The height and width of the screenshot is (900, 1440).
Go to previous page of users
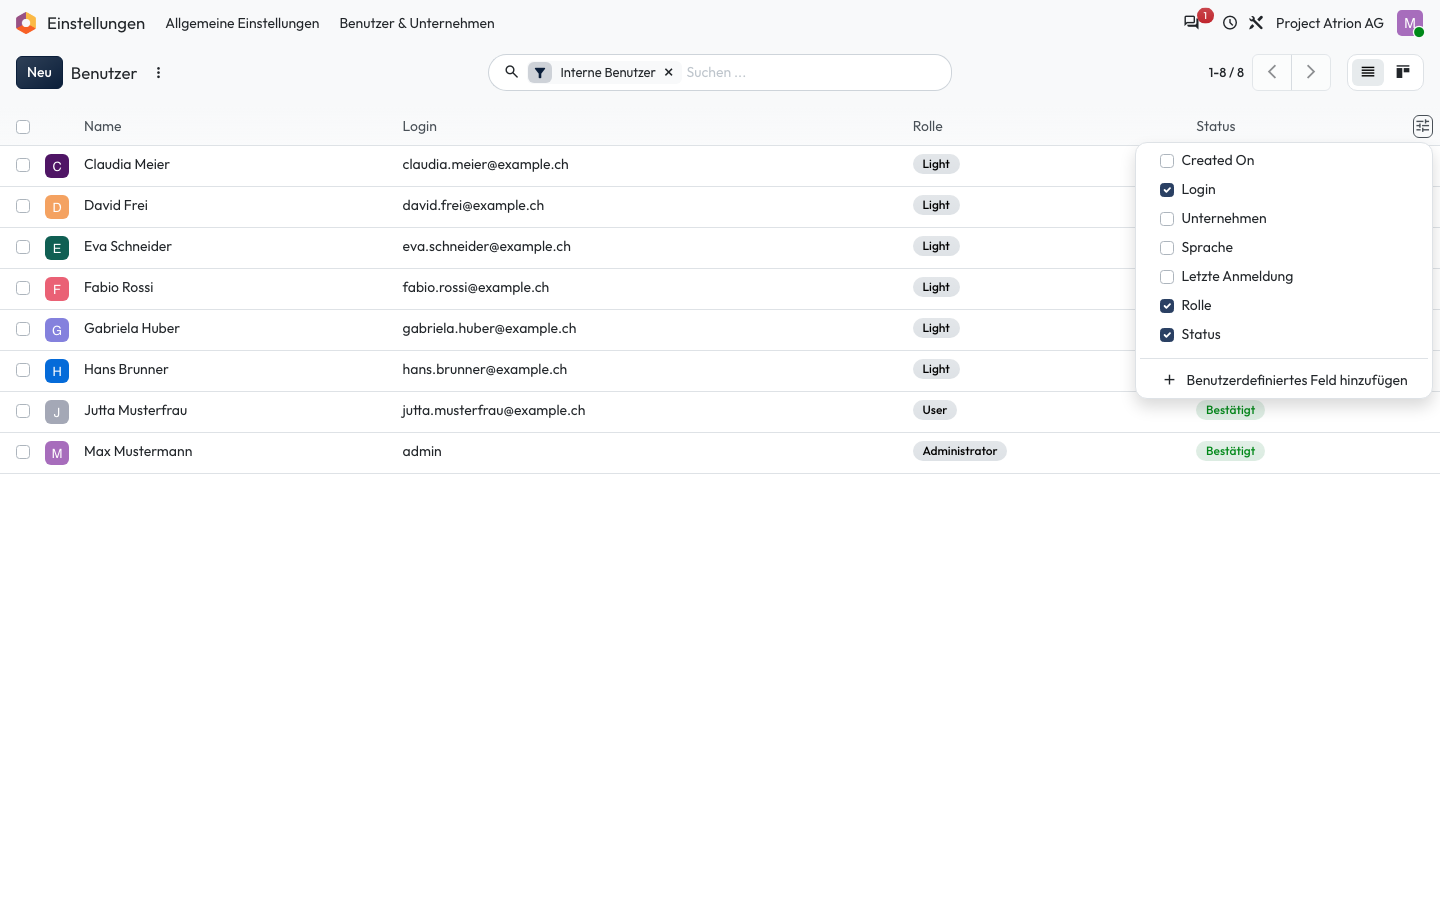1272,72
